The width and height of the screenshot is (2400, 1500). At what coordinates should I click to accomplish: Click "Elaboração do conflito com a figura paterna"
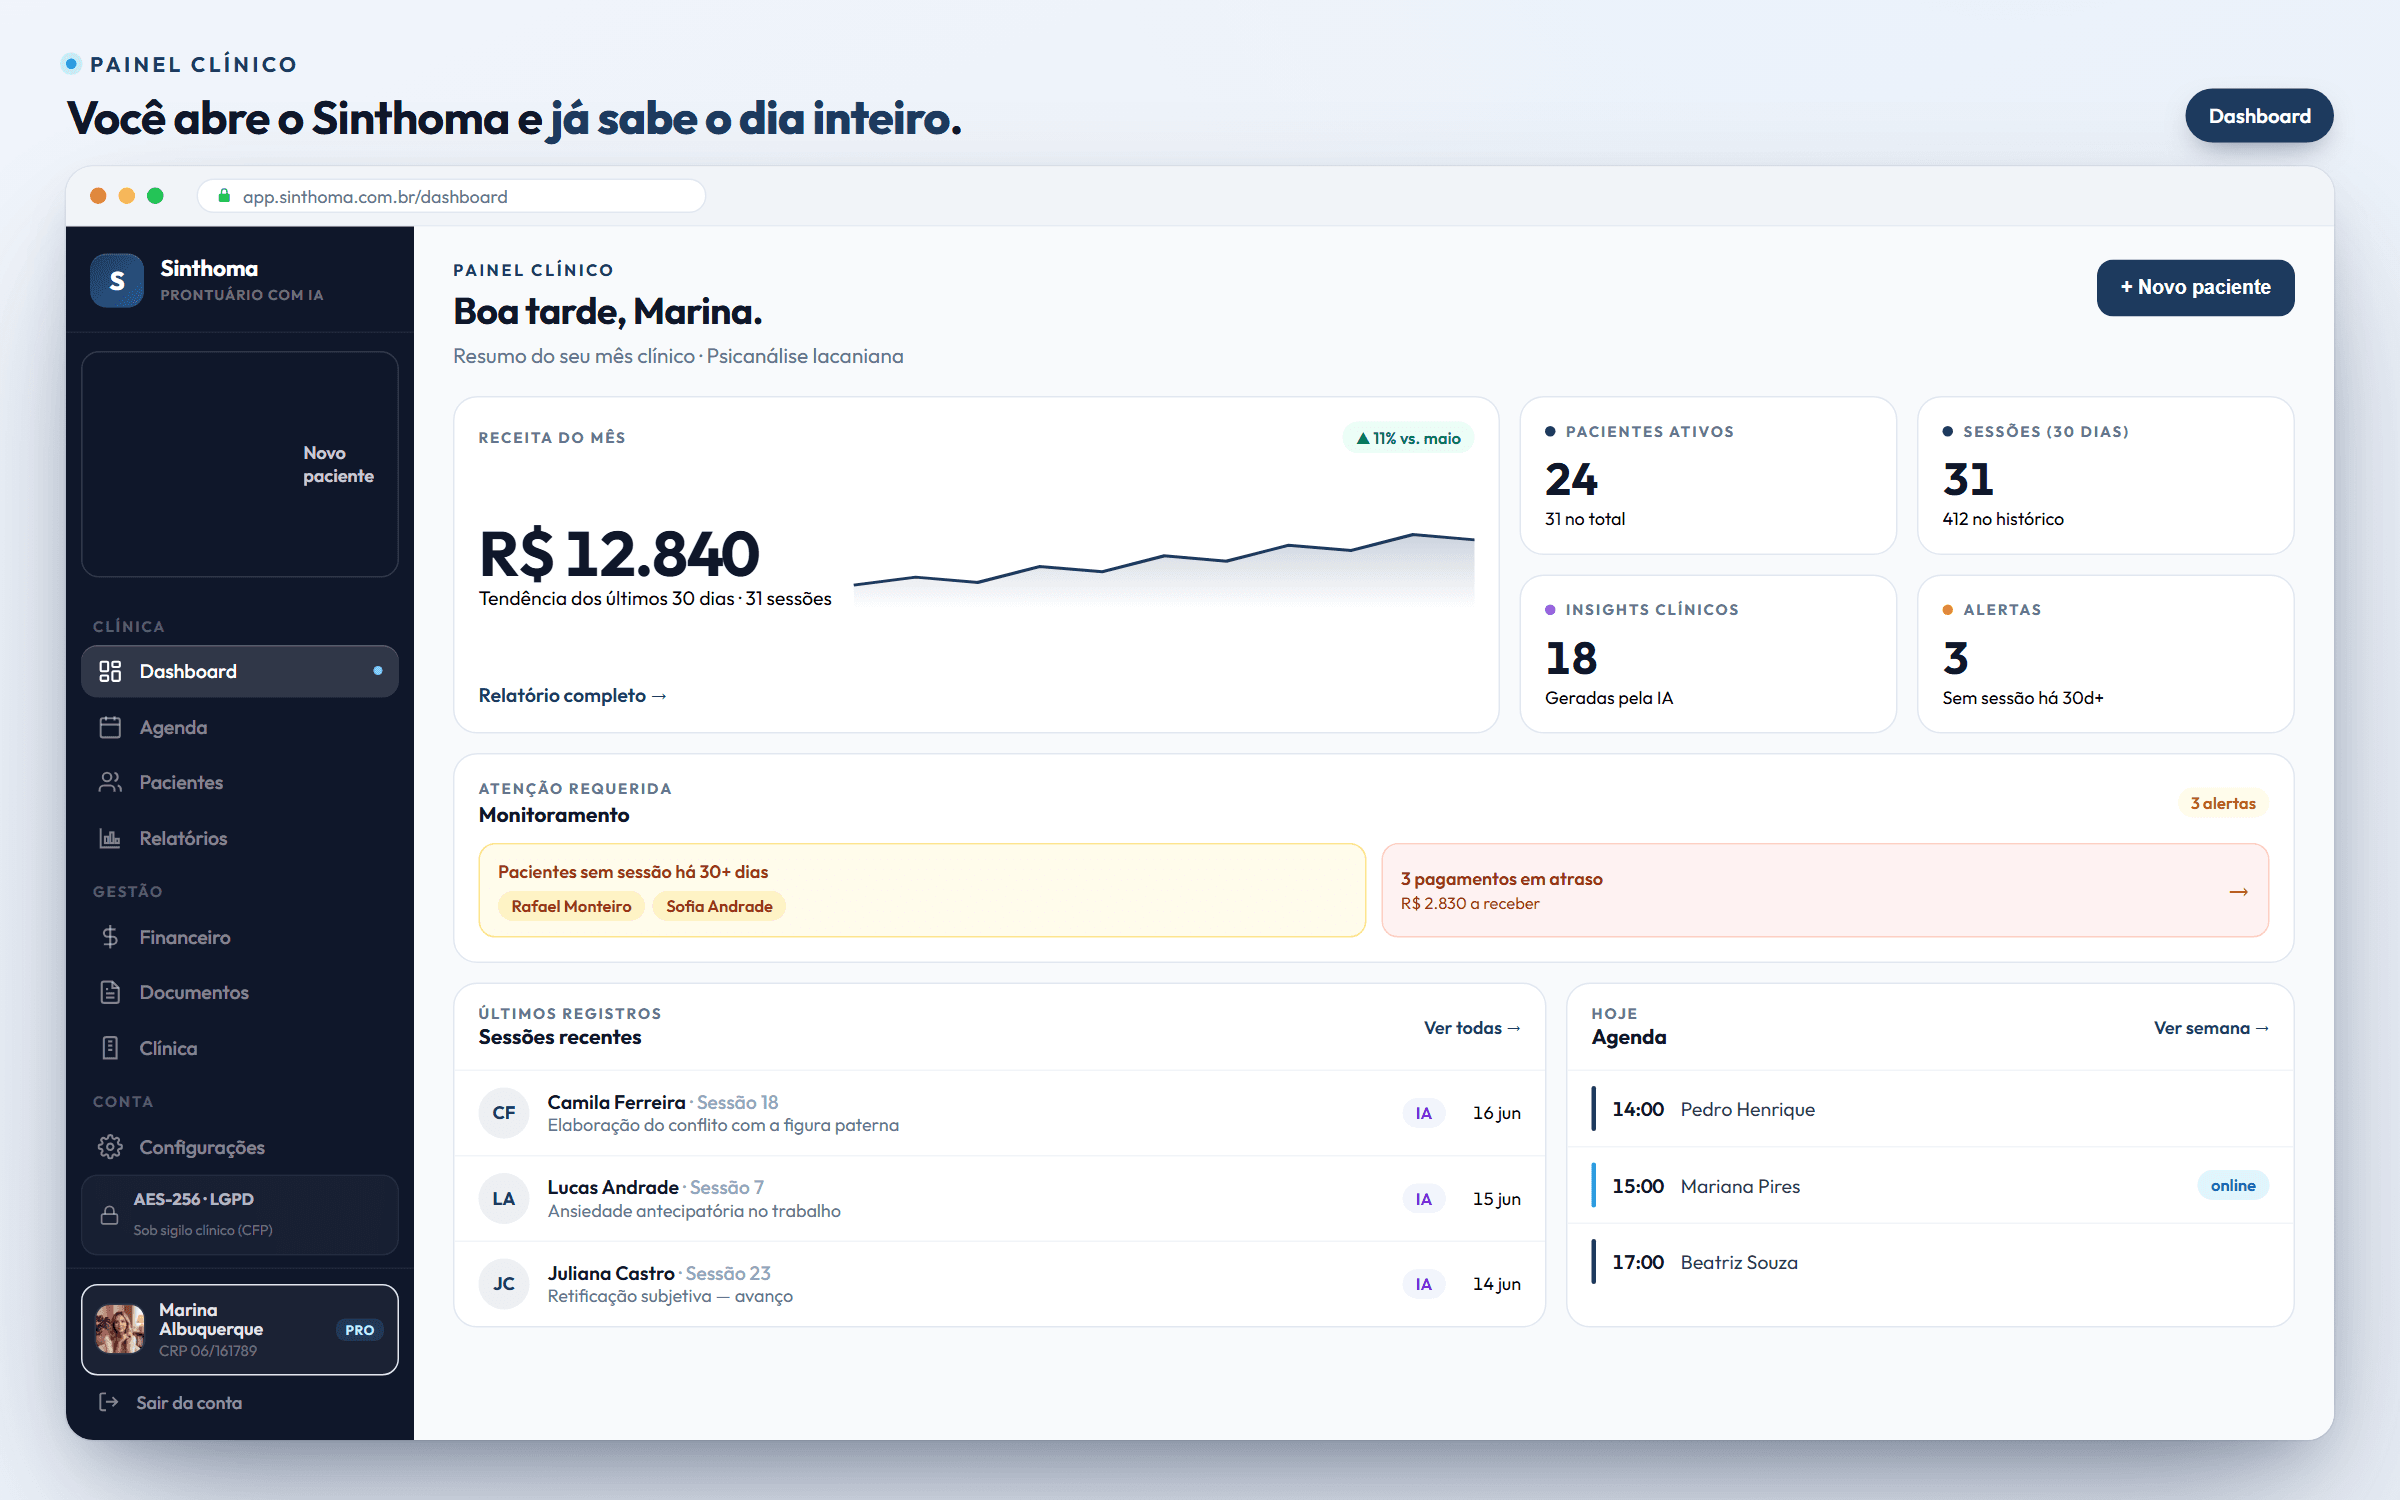pos(723,1125)
